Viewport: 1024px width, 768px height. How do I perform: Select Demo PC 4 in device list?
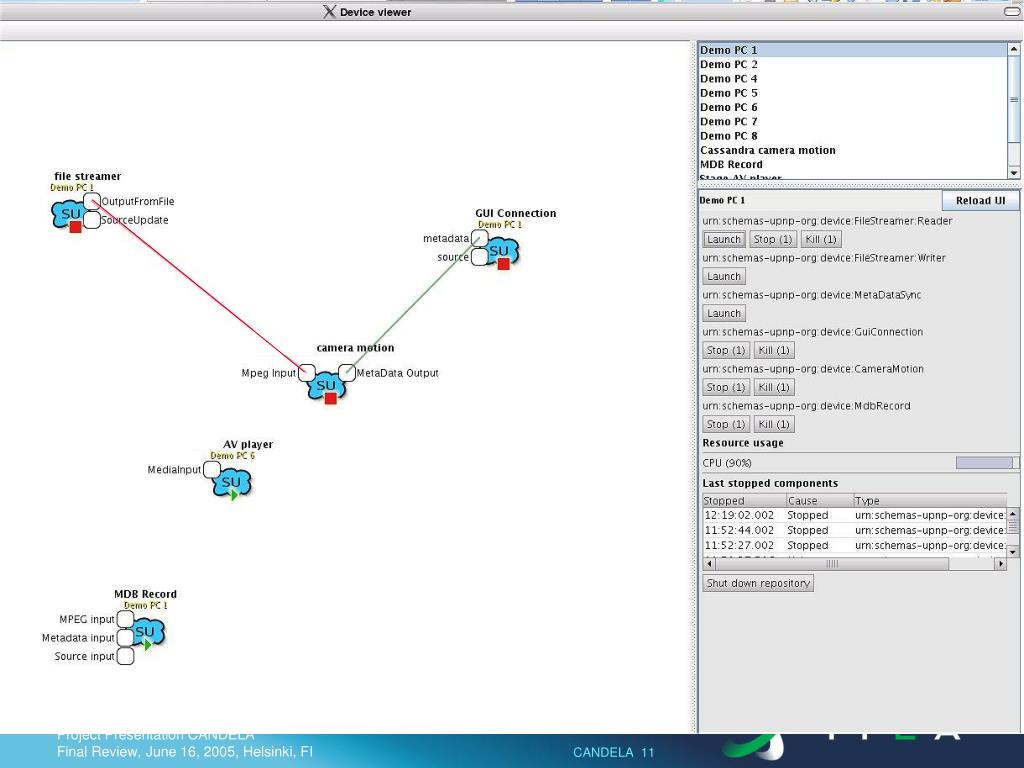[x=853, y=79]
